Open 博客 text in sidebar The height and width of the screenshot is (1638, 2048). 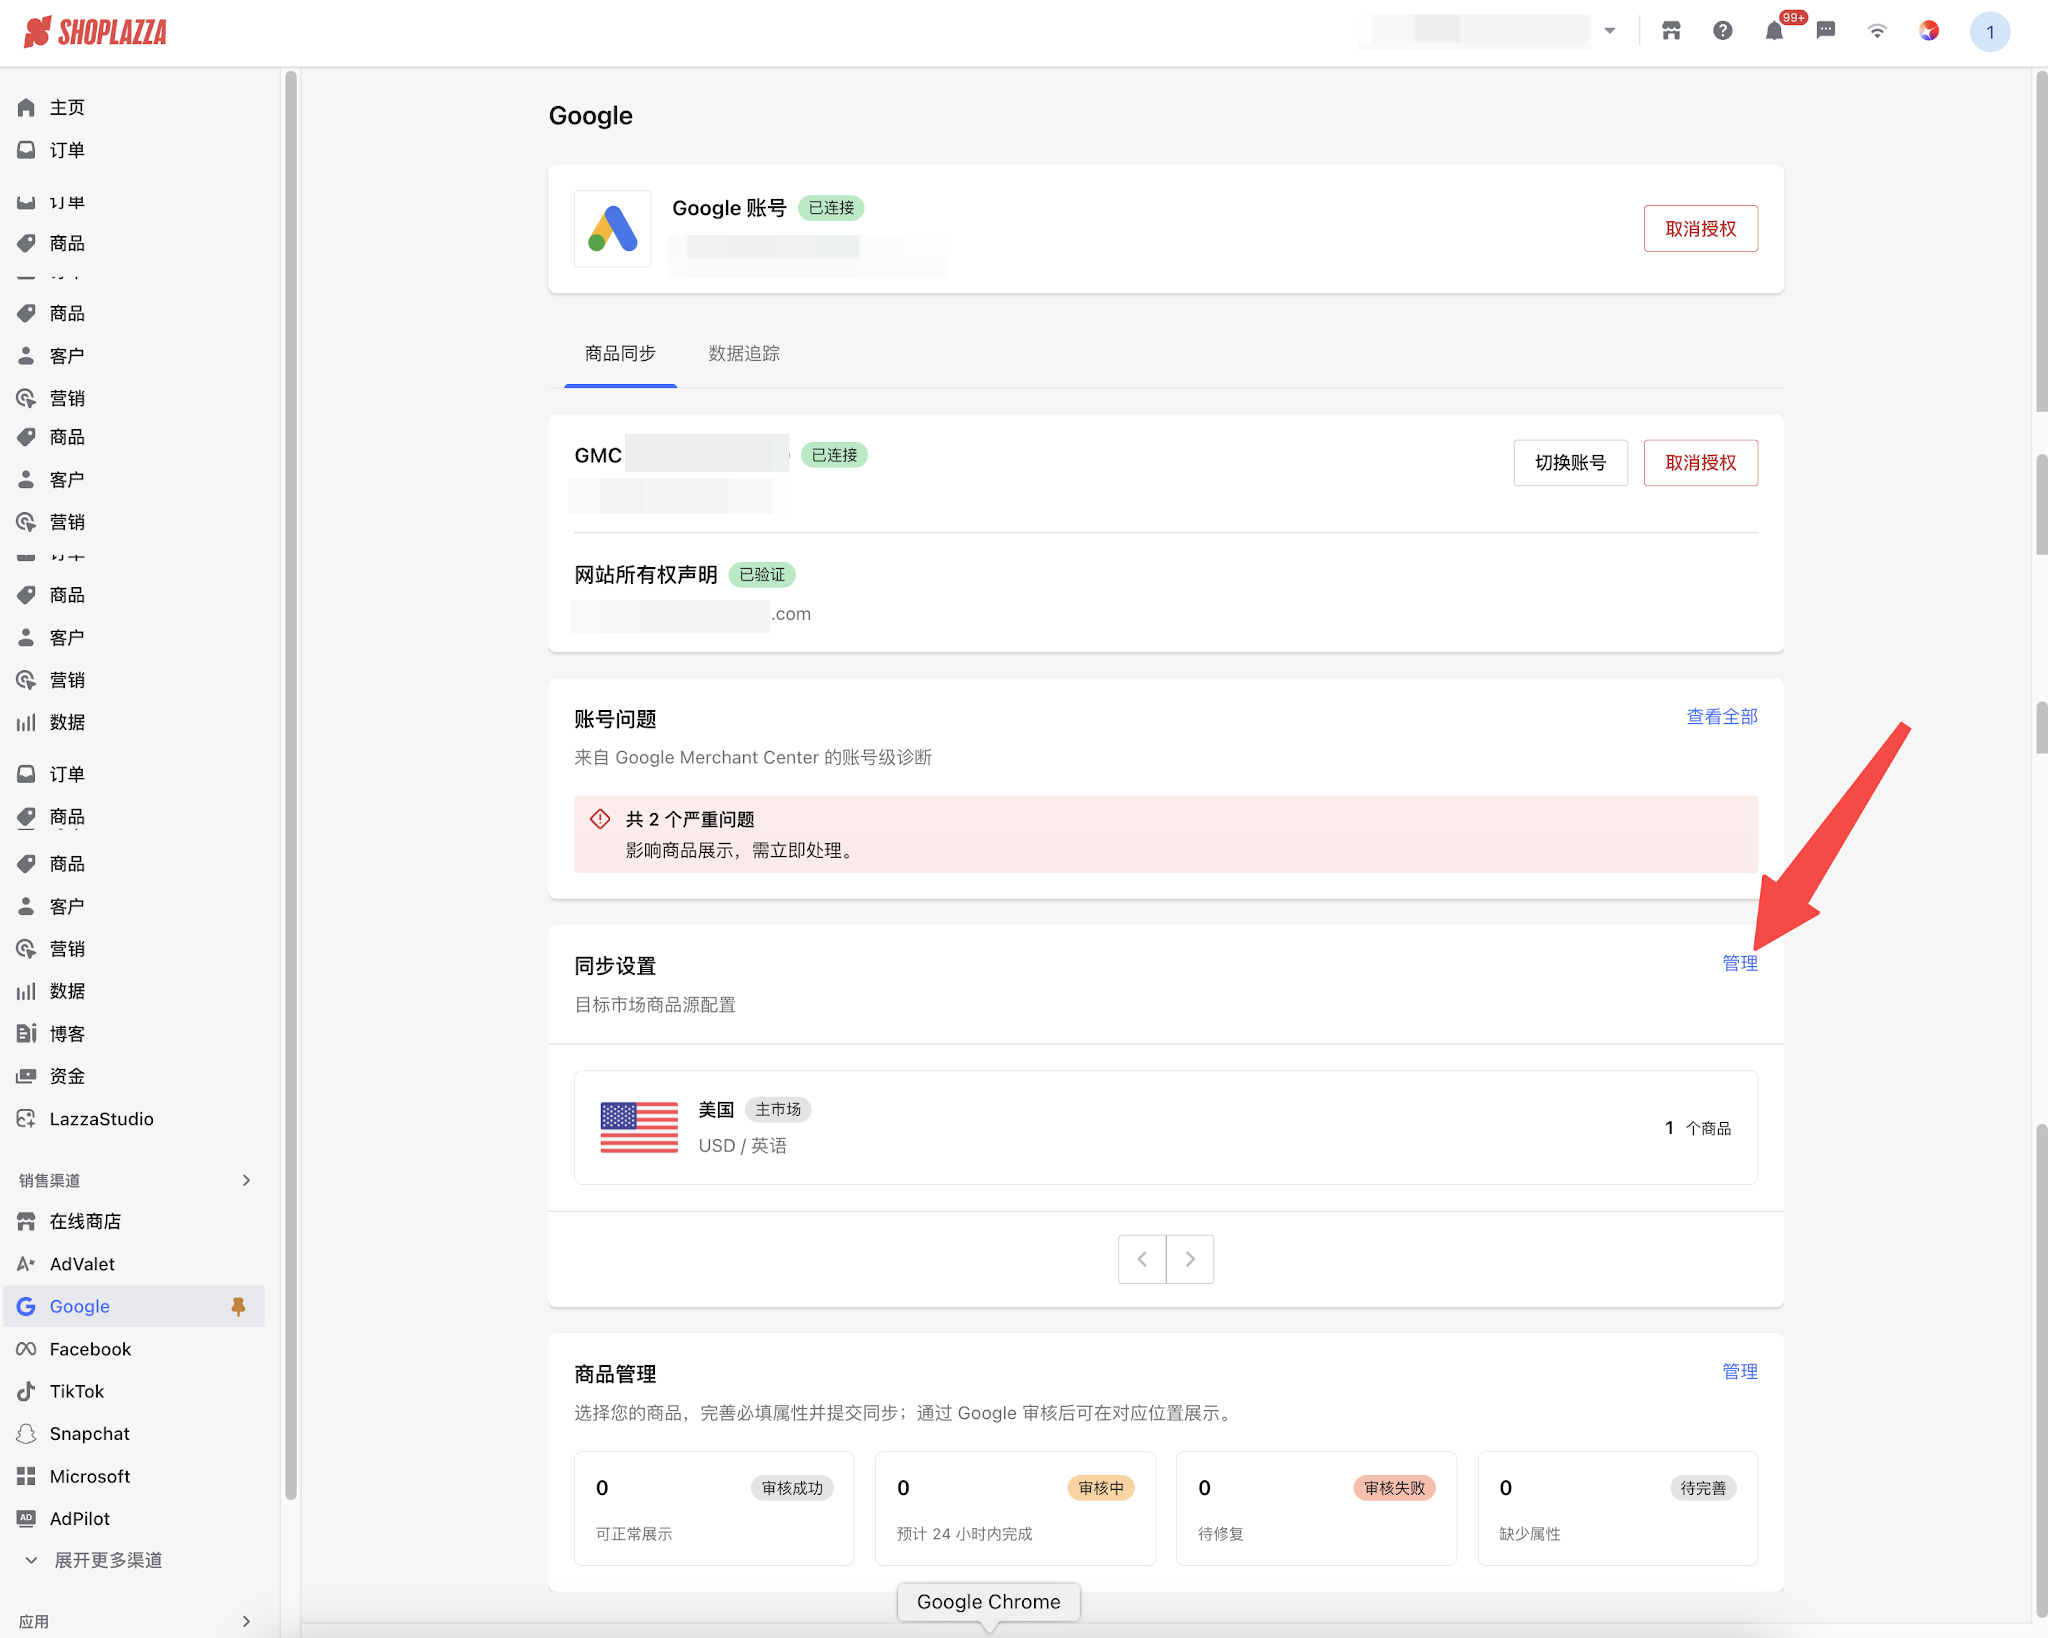click(x=67, y=1033)
